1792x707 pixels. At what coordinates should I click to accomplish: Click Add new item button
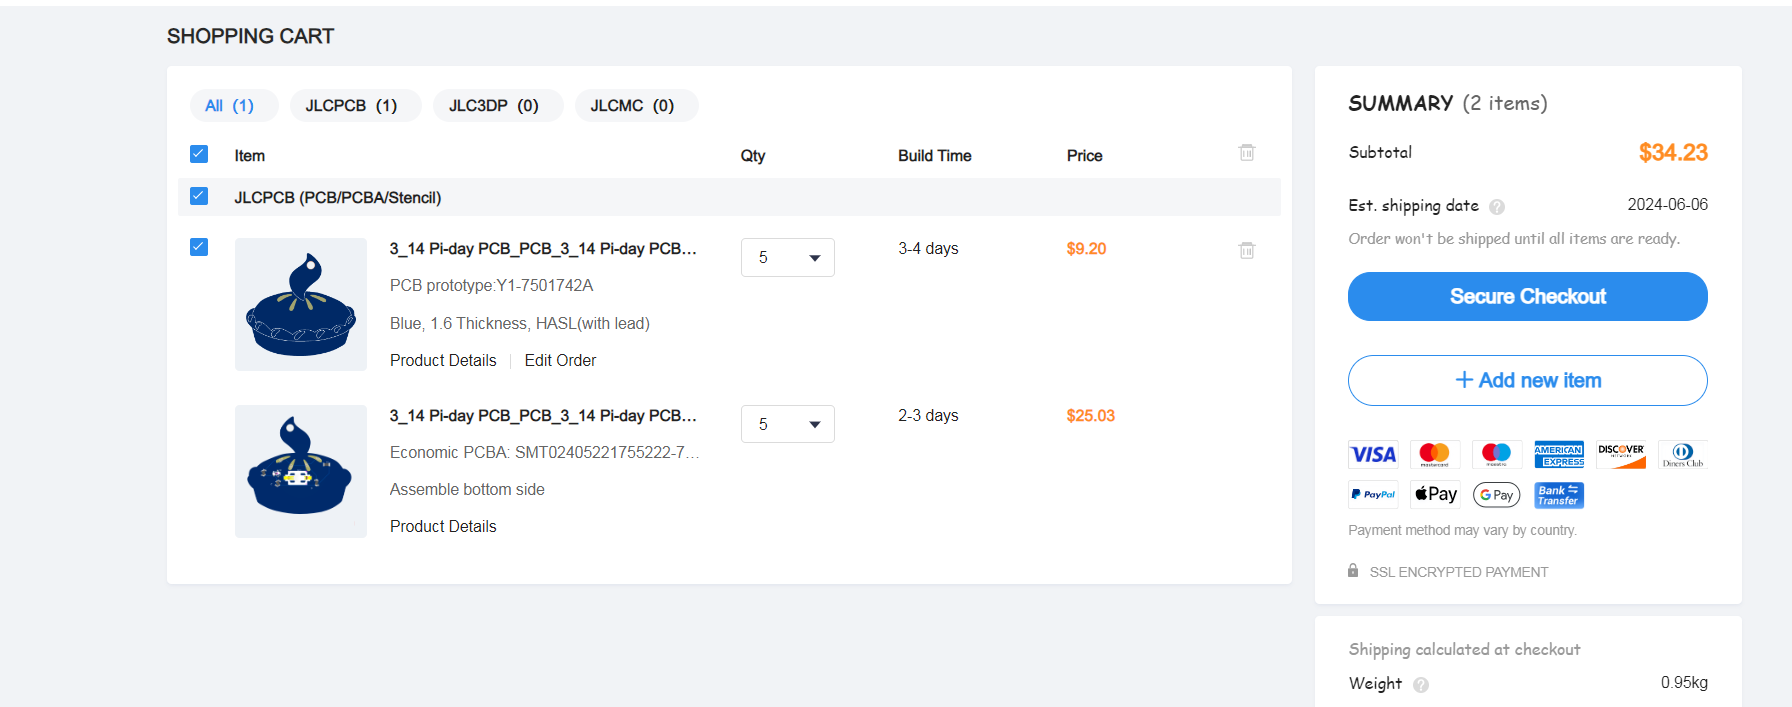[x=1528, y=380]
